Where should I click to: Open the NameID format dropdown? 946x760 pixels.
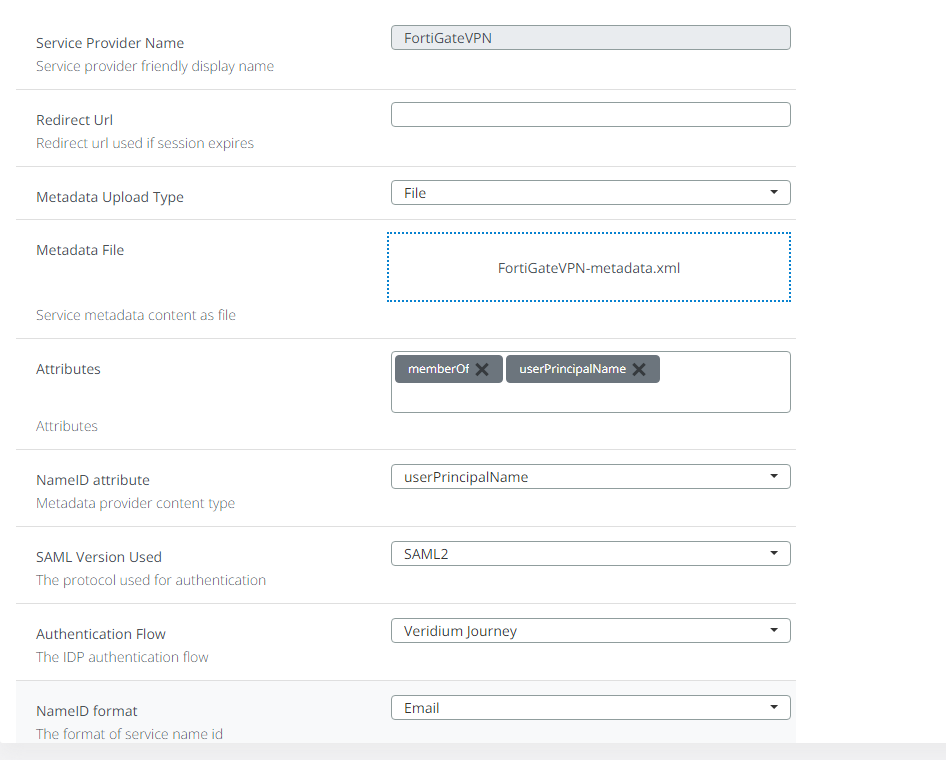point(590,708)
